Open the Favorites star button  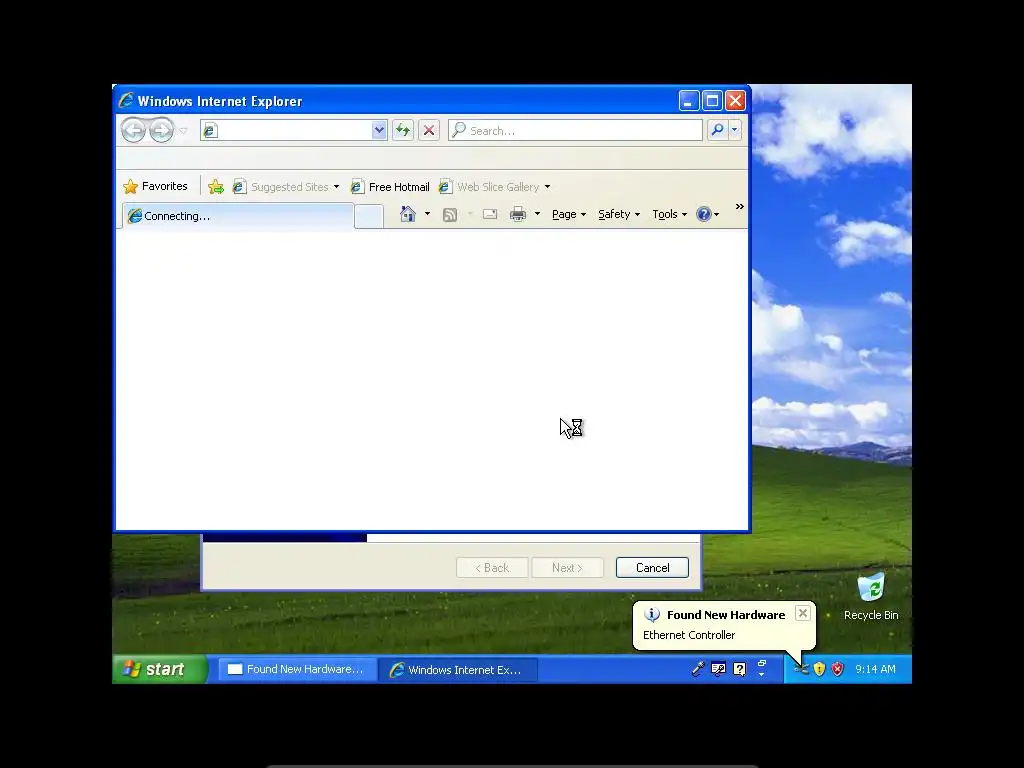pos(155,186)
